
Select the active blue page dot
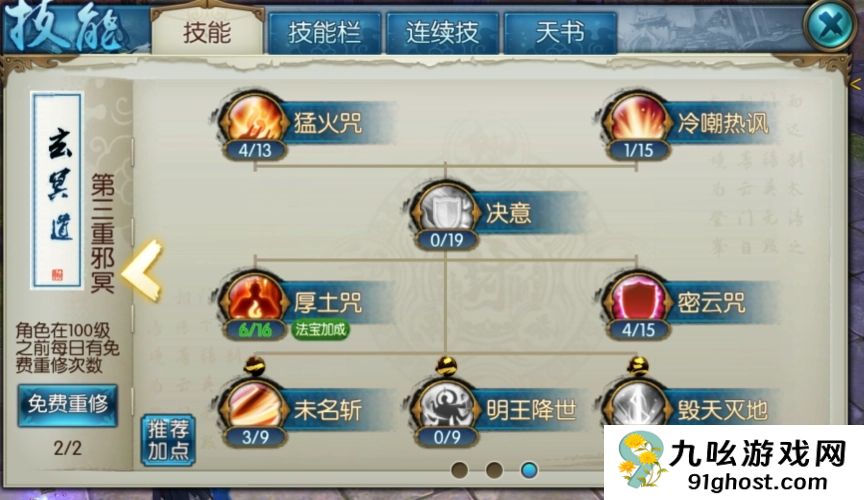click(x=529, y=470)
